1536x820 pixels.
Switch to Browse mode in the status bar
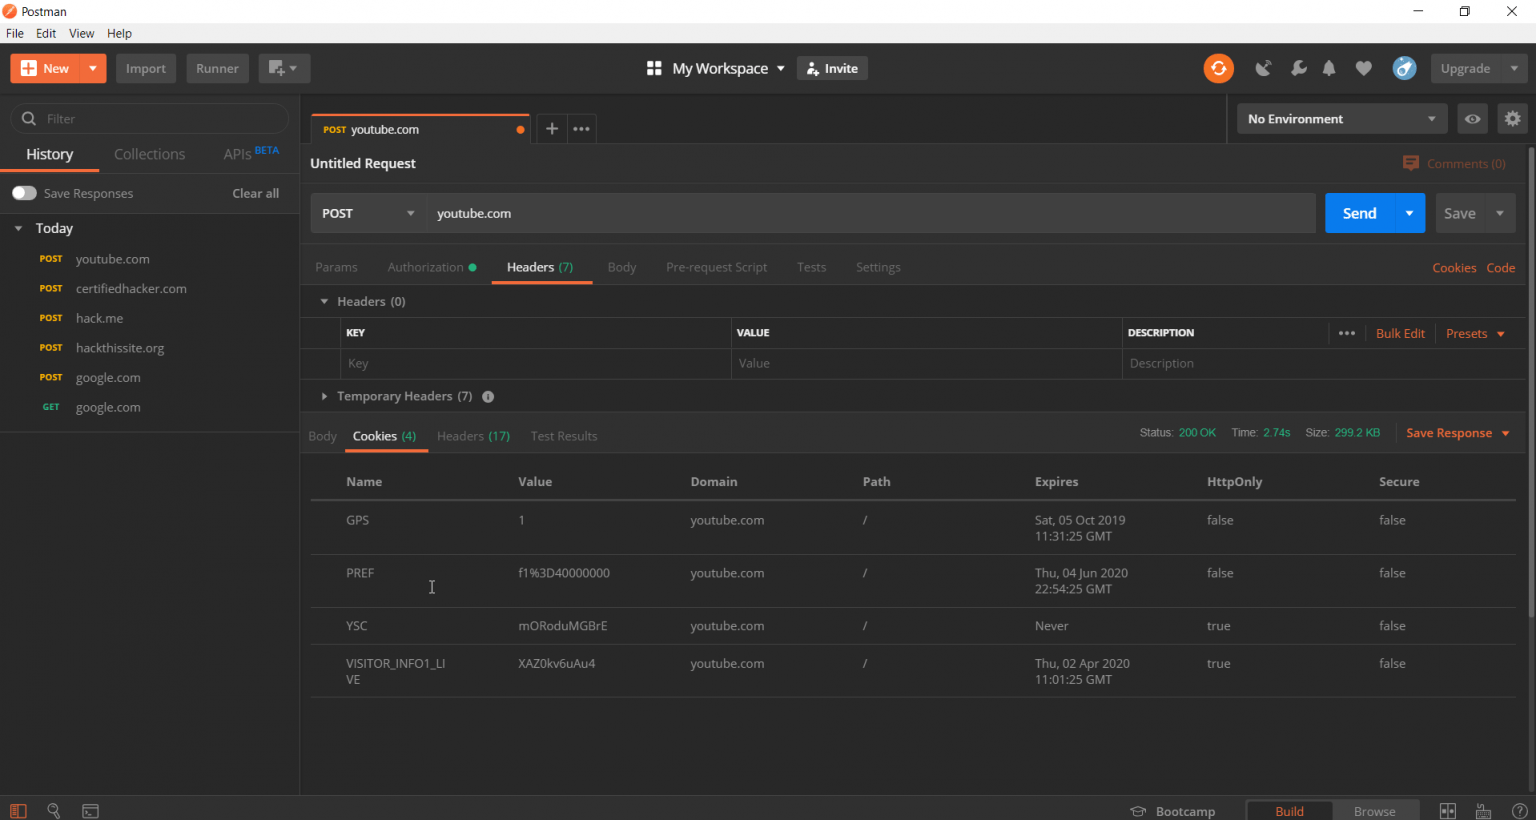coord(1376,811)
